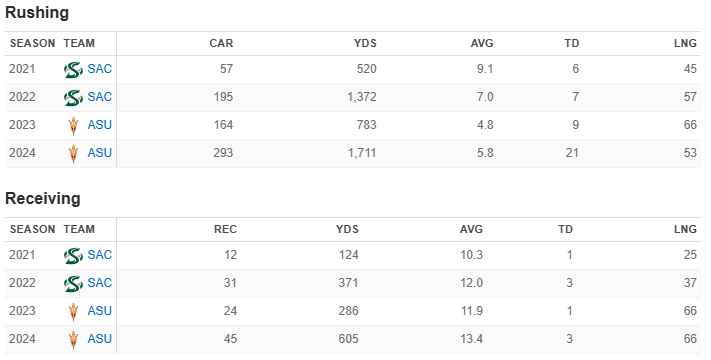Click Arizona State pitchfork logo in 2023 receiving row

tap(73, 312)
